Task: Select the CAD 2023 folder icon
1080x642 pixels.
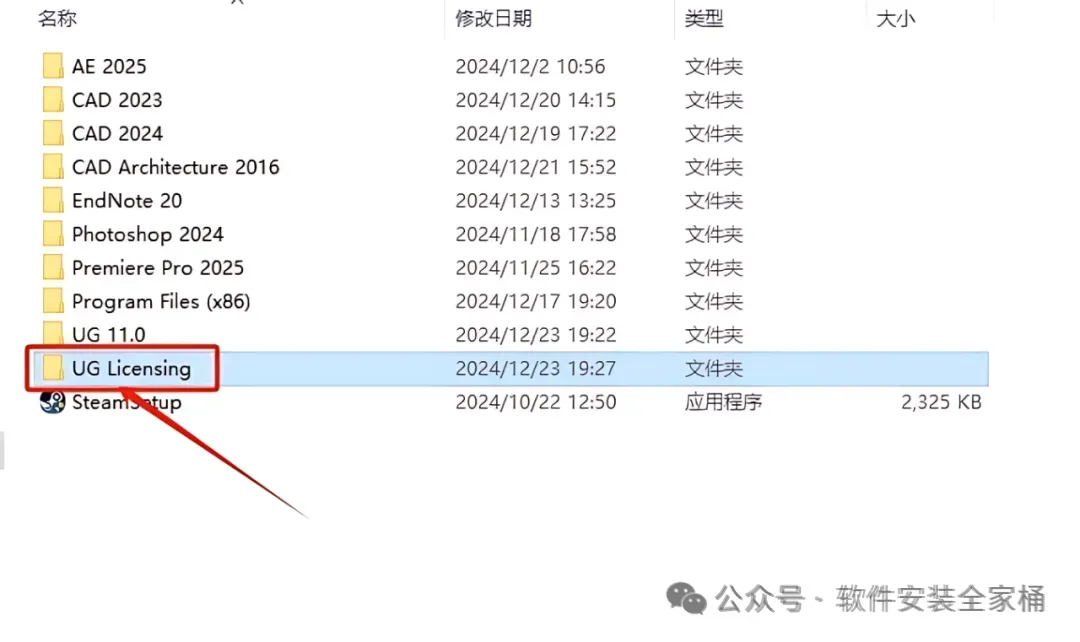Action: (x=52, y=100)
